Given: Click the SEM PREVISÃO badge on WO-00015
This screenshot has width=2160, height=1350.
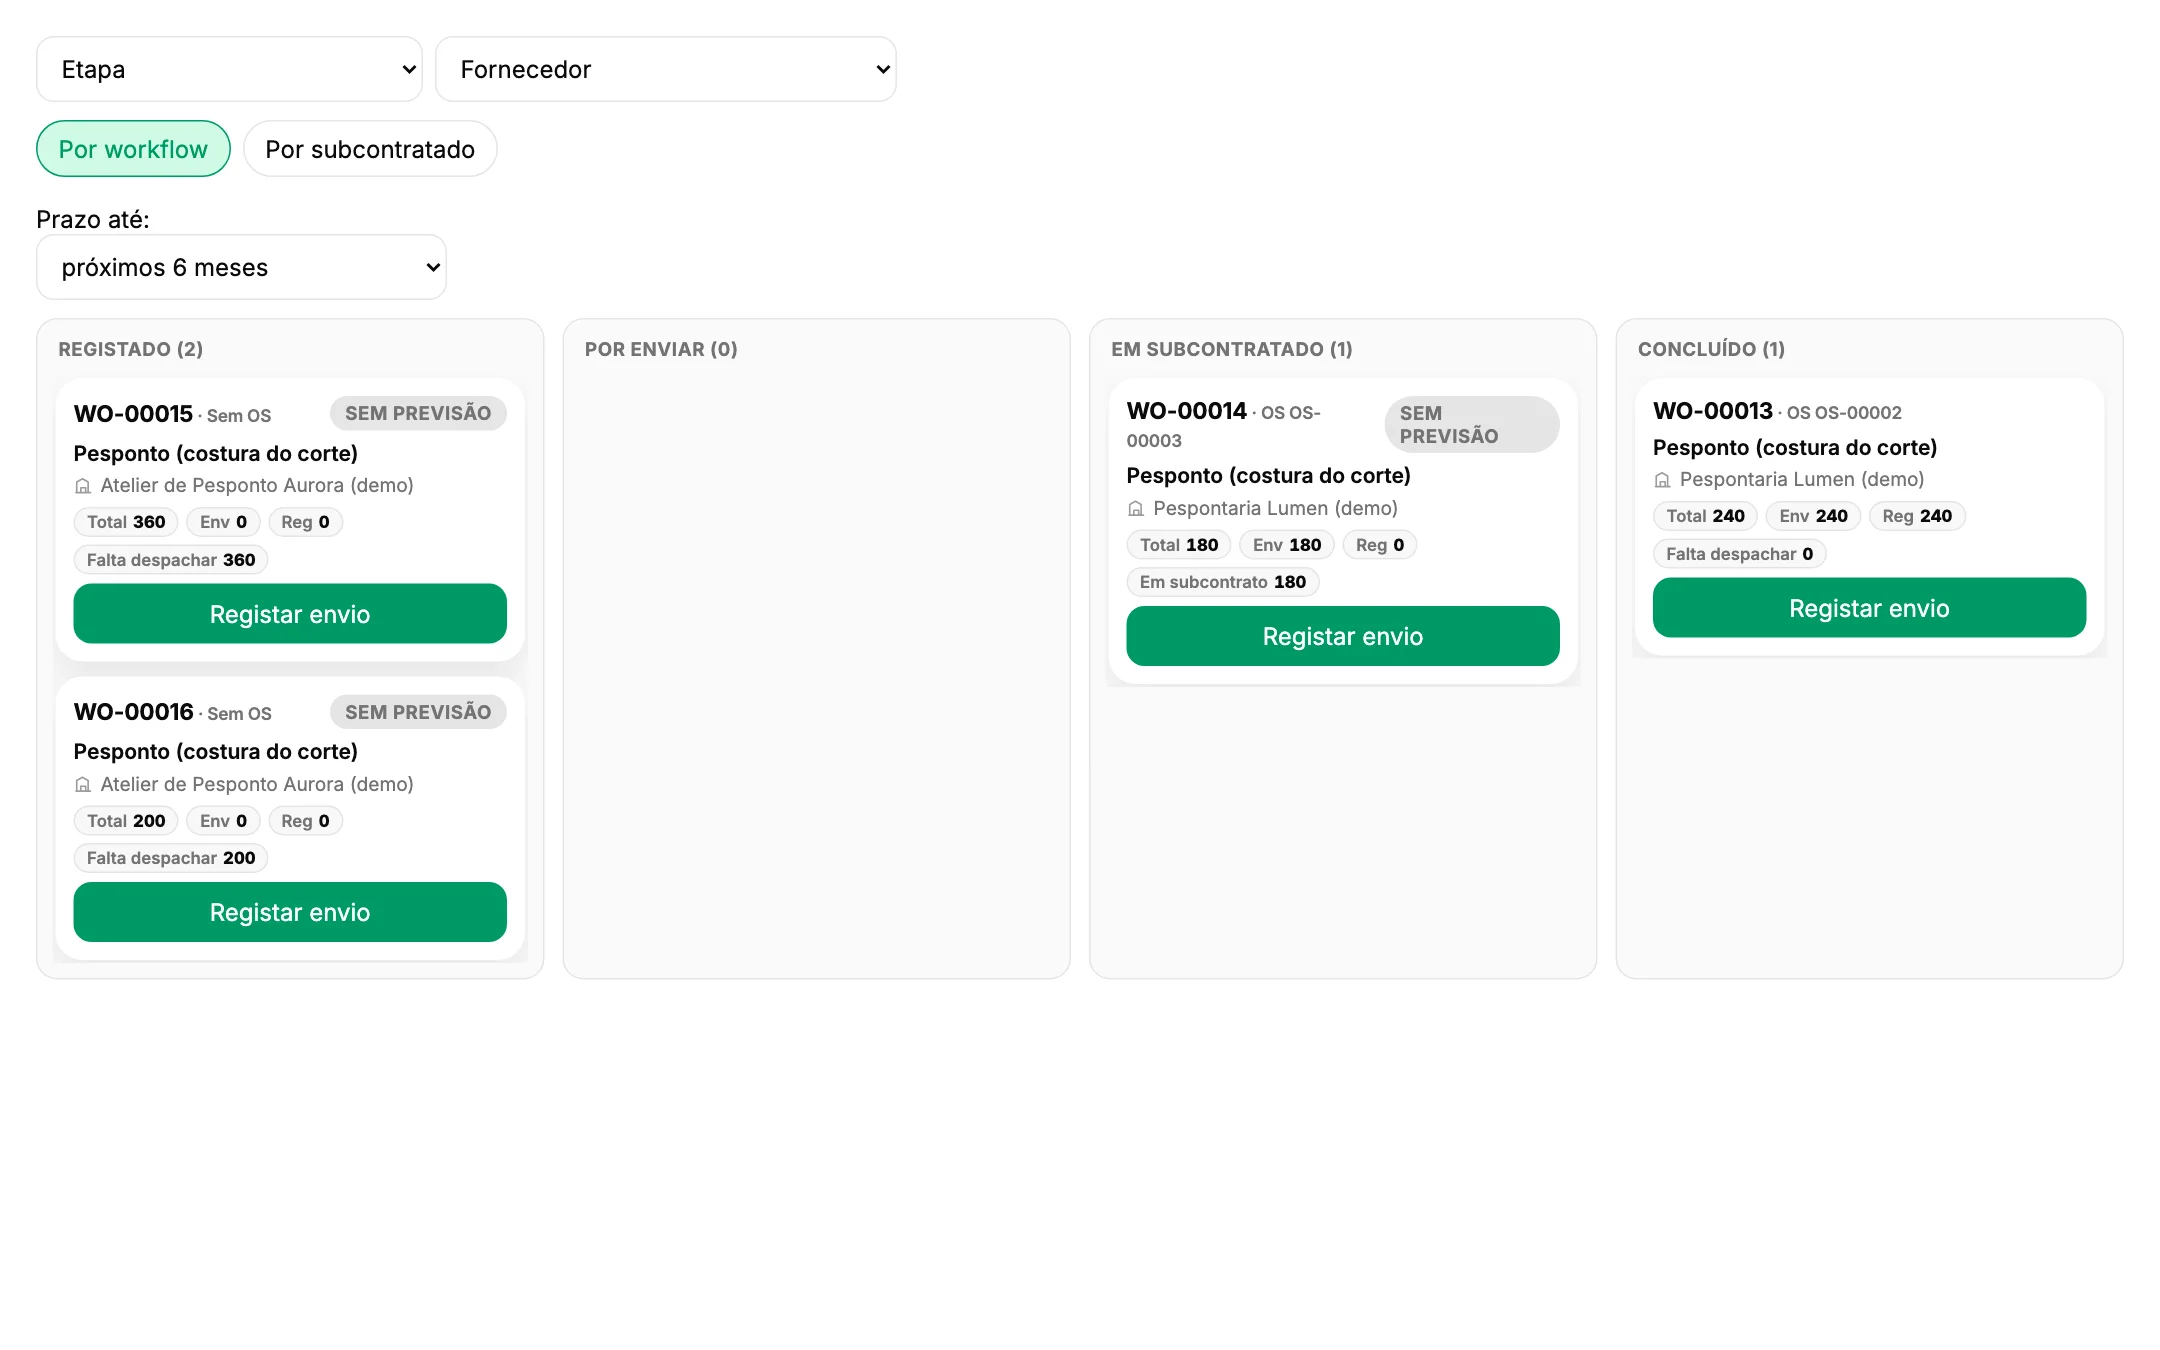Looking at the screenshot, I should [418, 413].
